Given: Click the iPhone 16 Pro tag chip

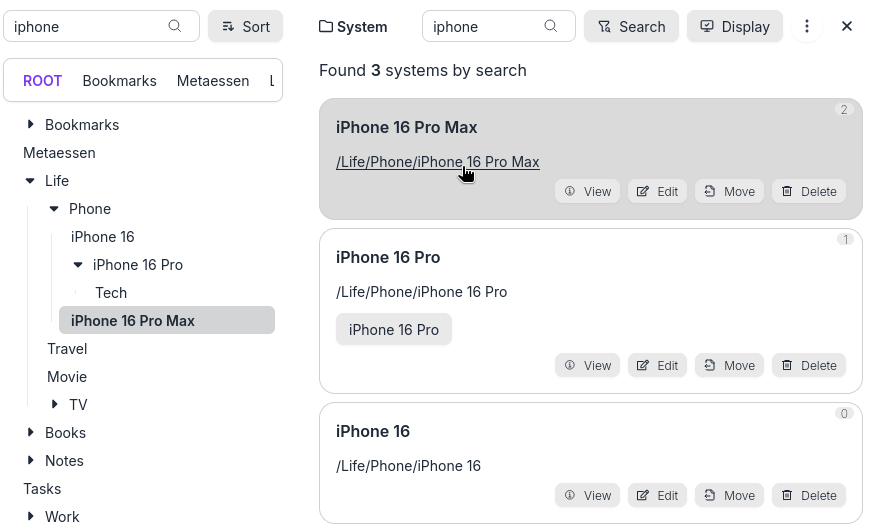Looking at the screenshot, I should click(393, 330).
